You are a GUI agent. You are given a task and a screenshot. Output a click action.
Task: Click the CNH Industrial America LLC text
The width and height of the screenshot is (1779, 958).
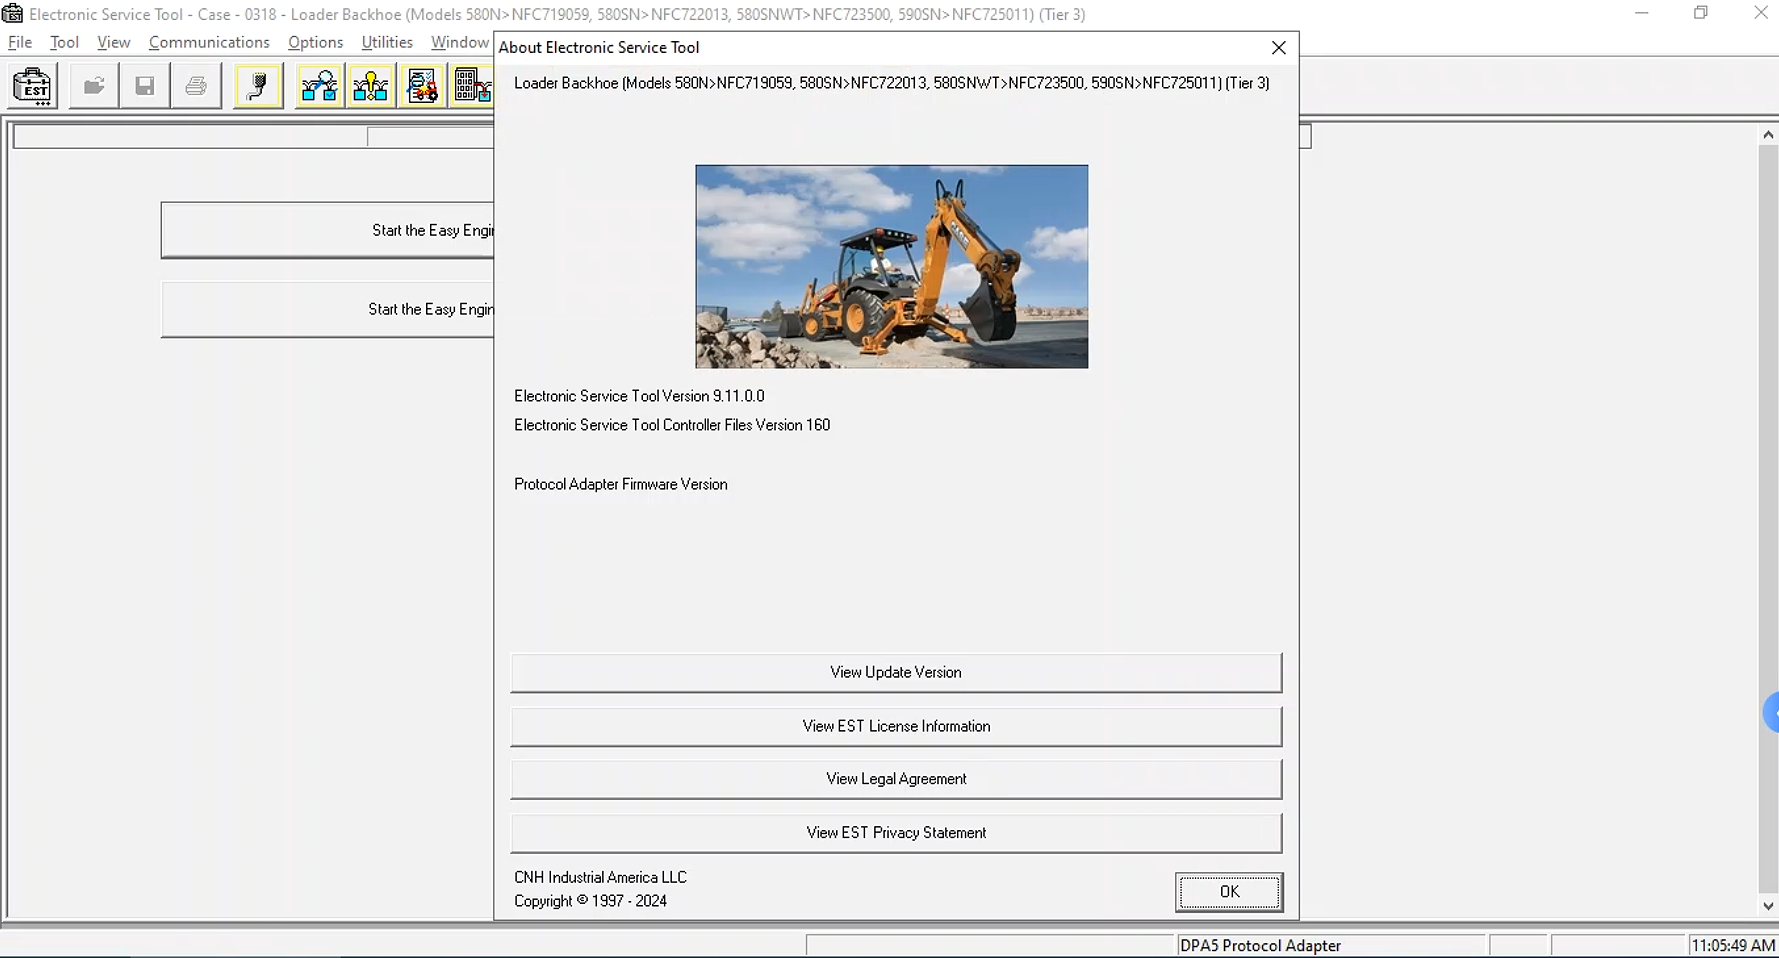coord(600,878)
